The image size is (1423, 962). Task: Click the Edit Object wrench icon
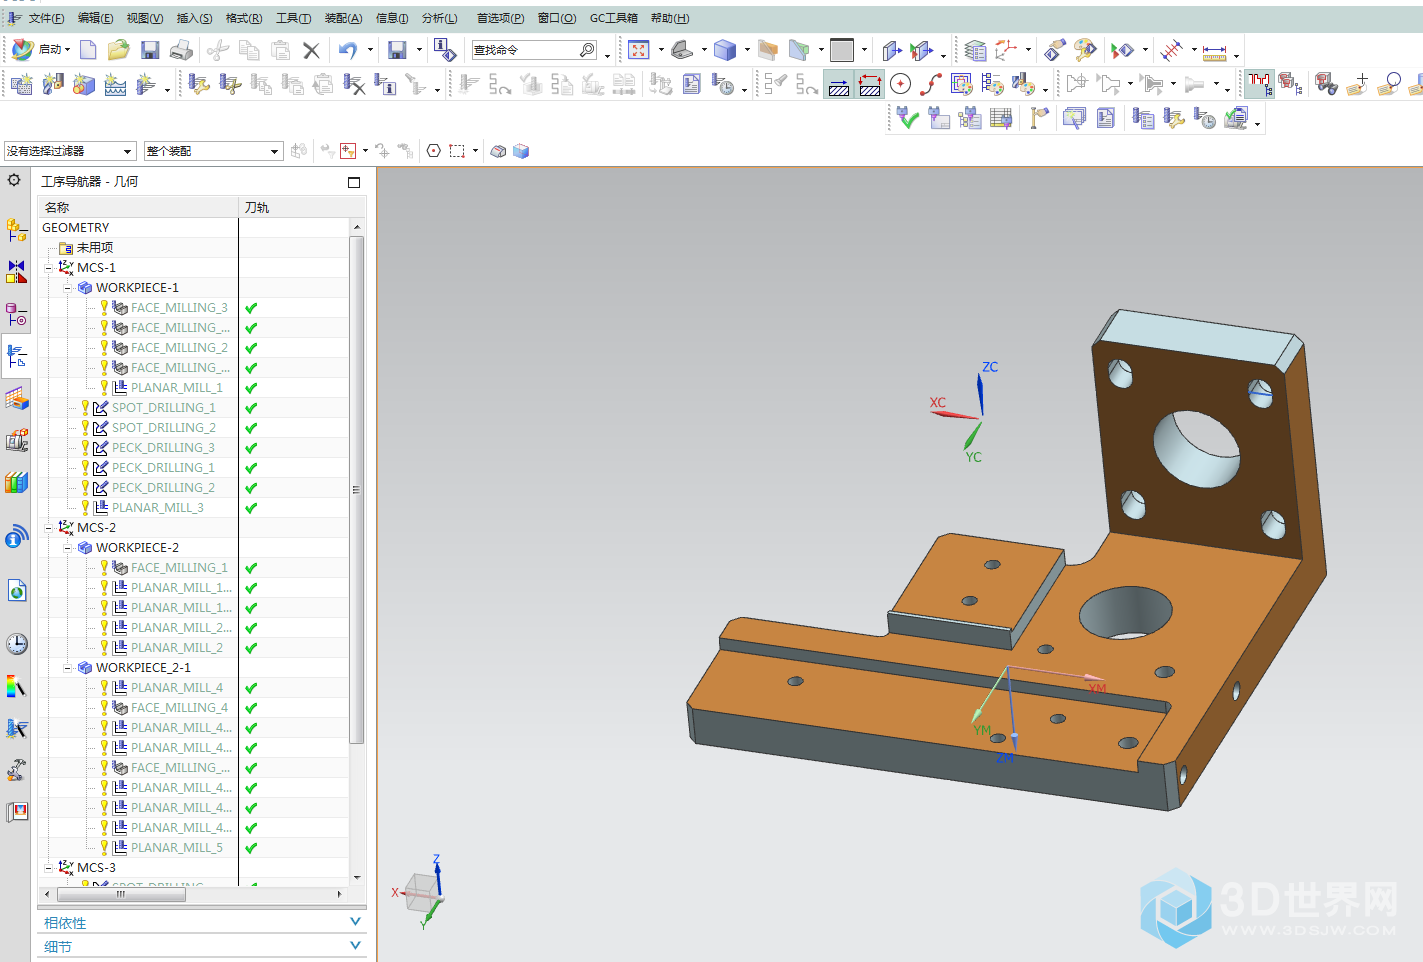(199, 85)
